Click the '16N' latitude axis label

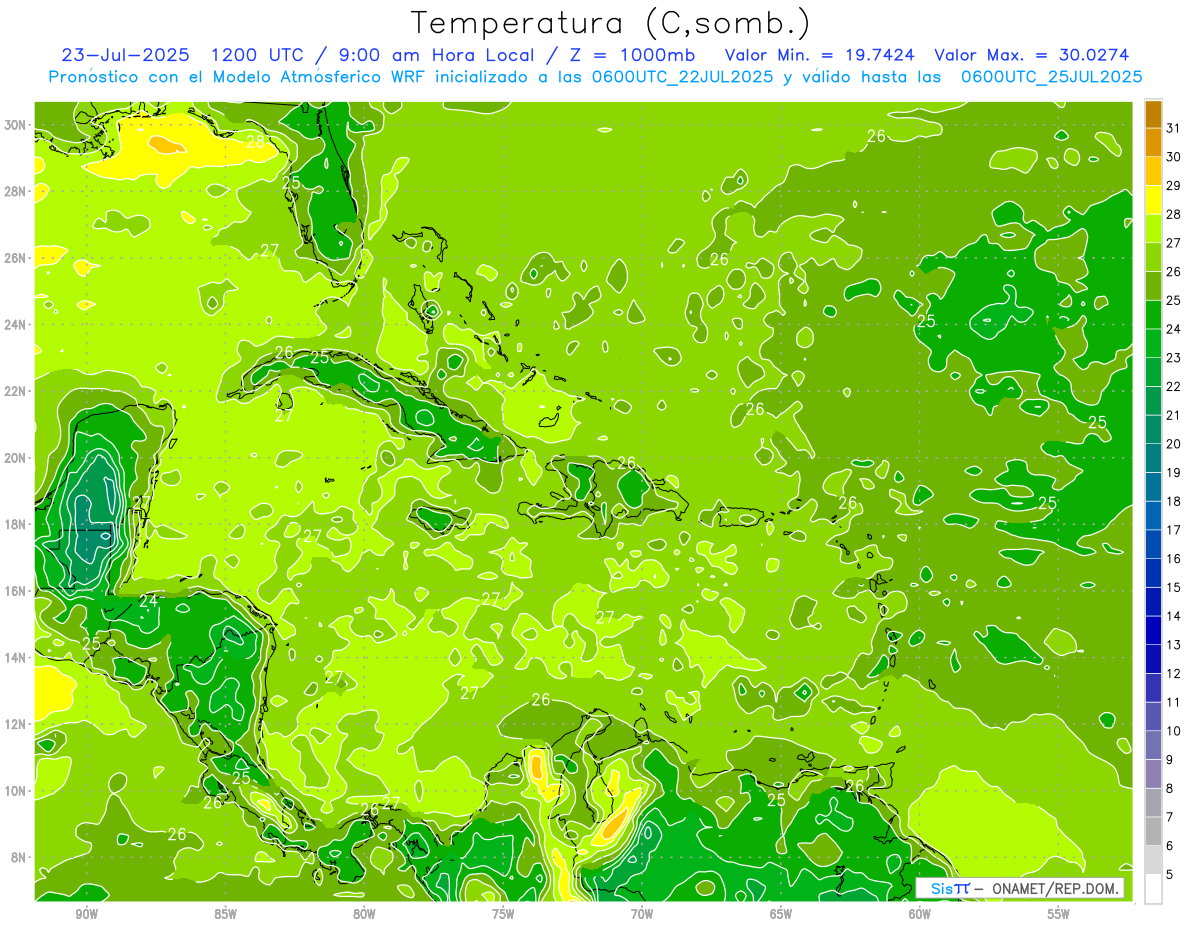coord(17,591)
